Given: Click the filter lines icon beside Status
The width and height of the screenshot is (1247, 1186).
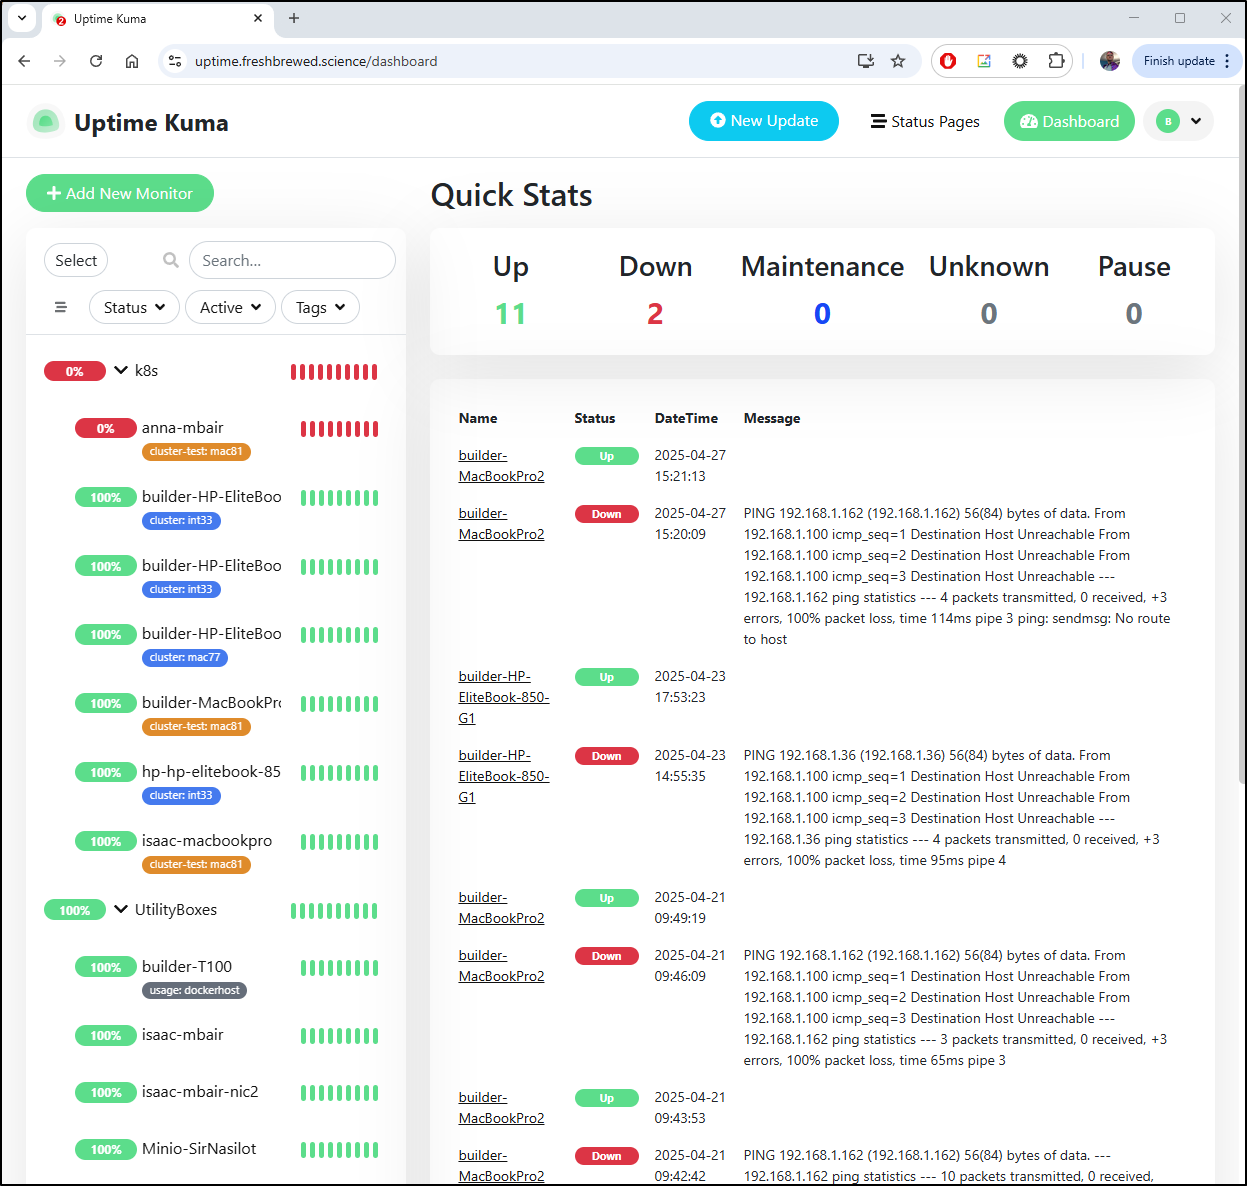Looking at the screenshot, I should [x=61, y=307].
